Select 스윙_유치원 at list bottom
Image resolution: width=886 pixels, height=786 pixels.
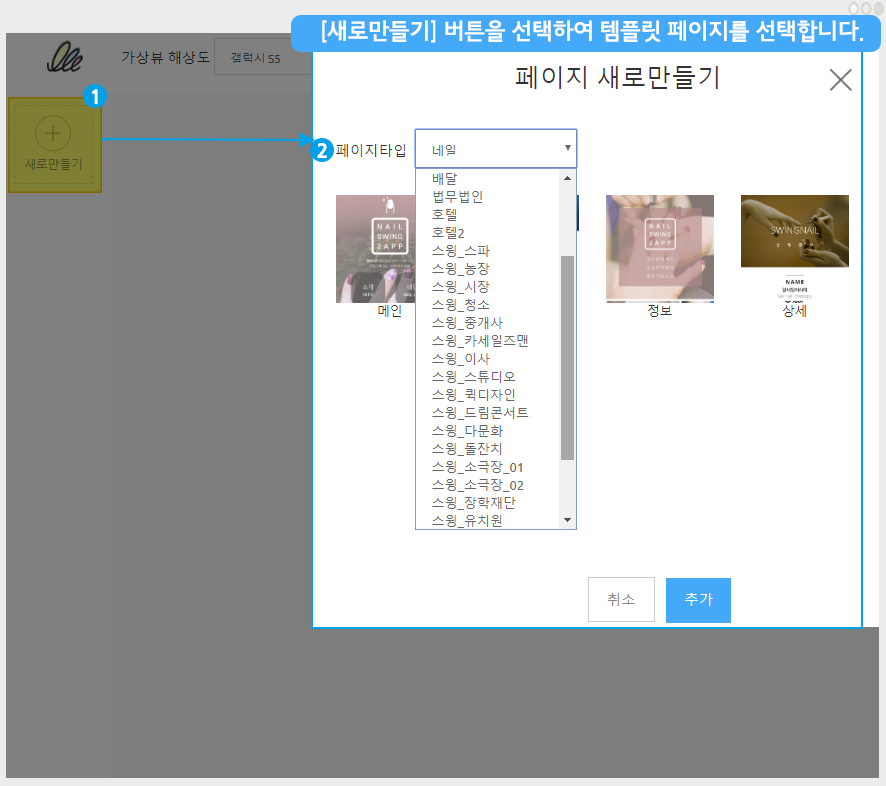(467, 520)
